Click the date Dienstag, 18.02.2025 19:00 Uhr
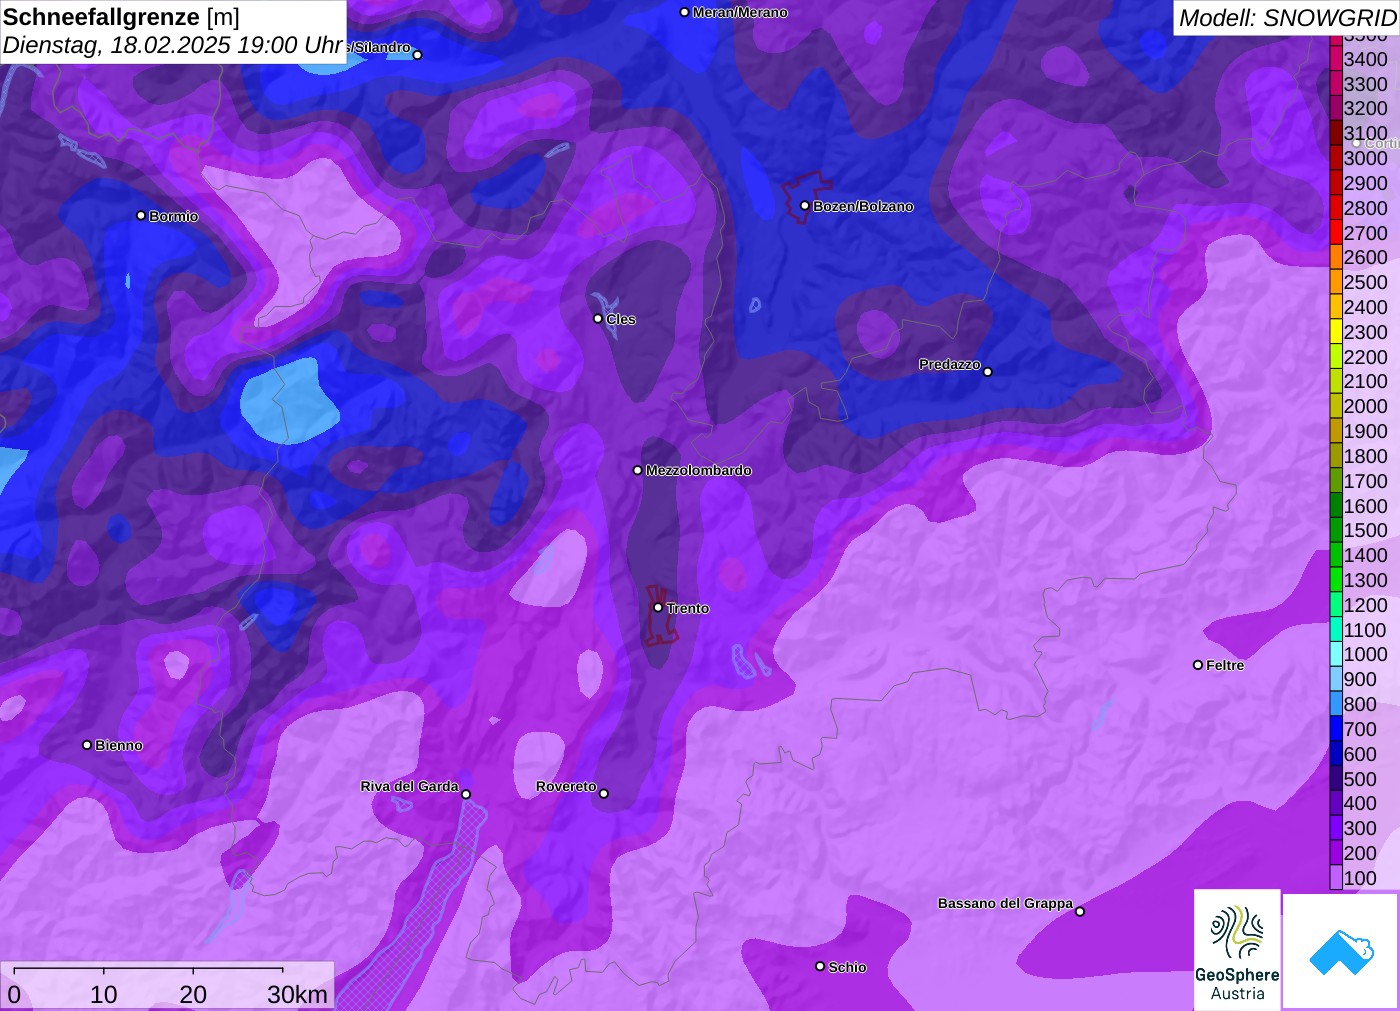Screen dimensions: 1400x1011 coord(172,45)
